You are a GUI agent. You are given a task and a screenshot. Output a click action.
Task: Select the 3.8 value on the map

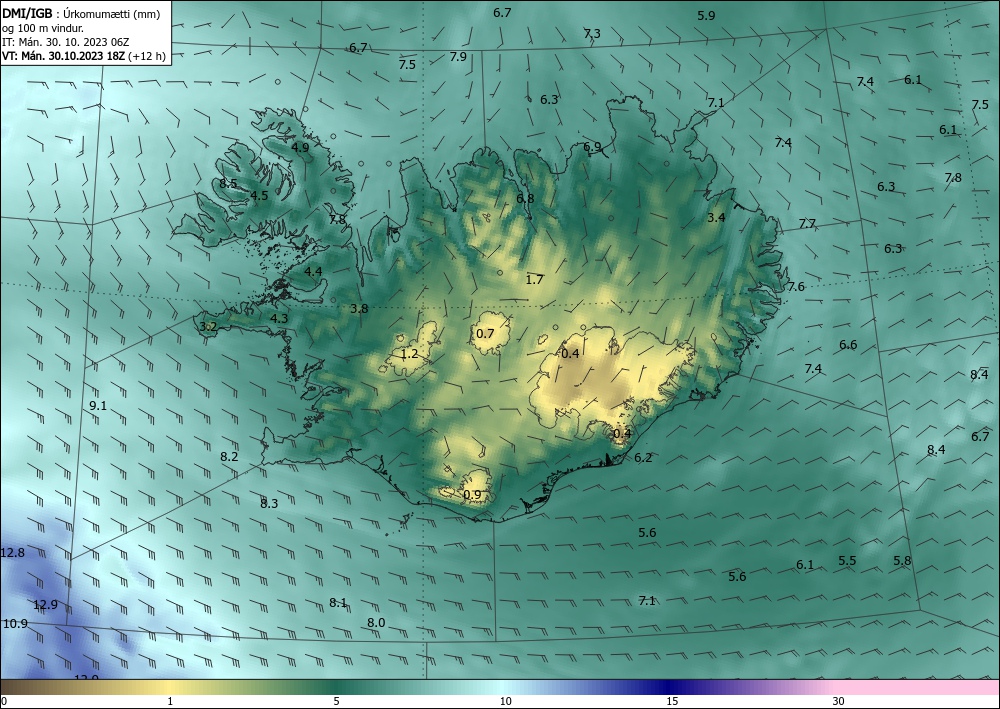(x=359, y=309)
